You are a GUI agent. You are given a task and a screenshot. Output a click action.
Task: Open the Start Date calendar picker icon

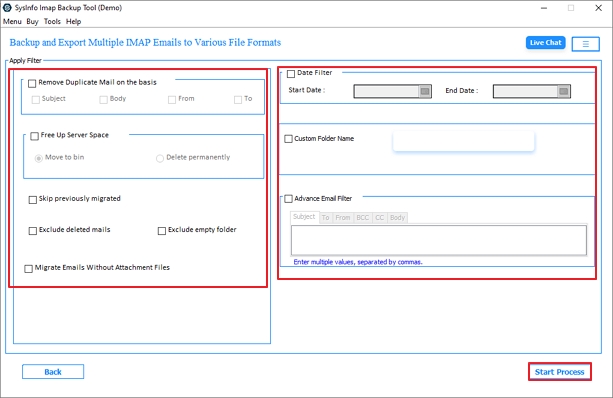[x=425, y=91]
